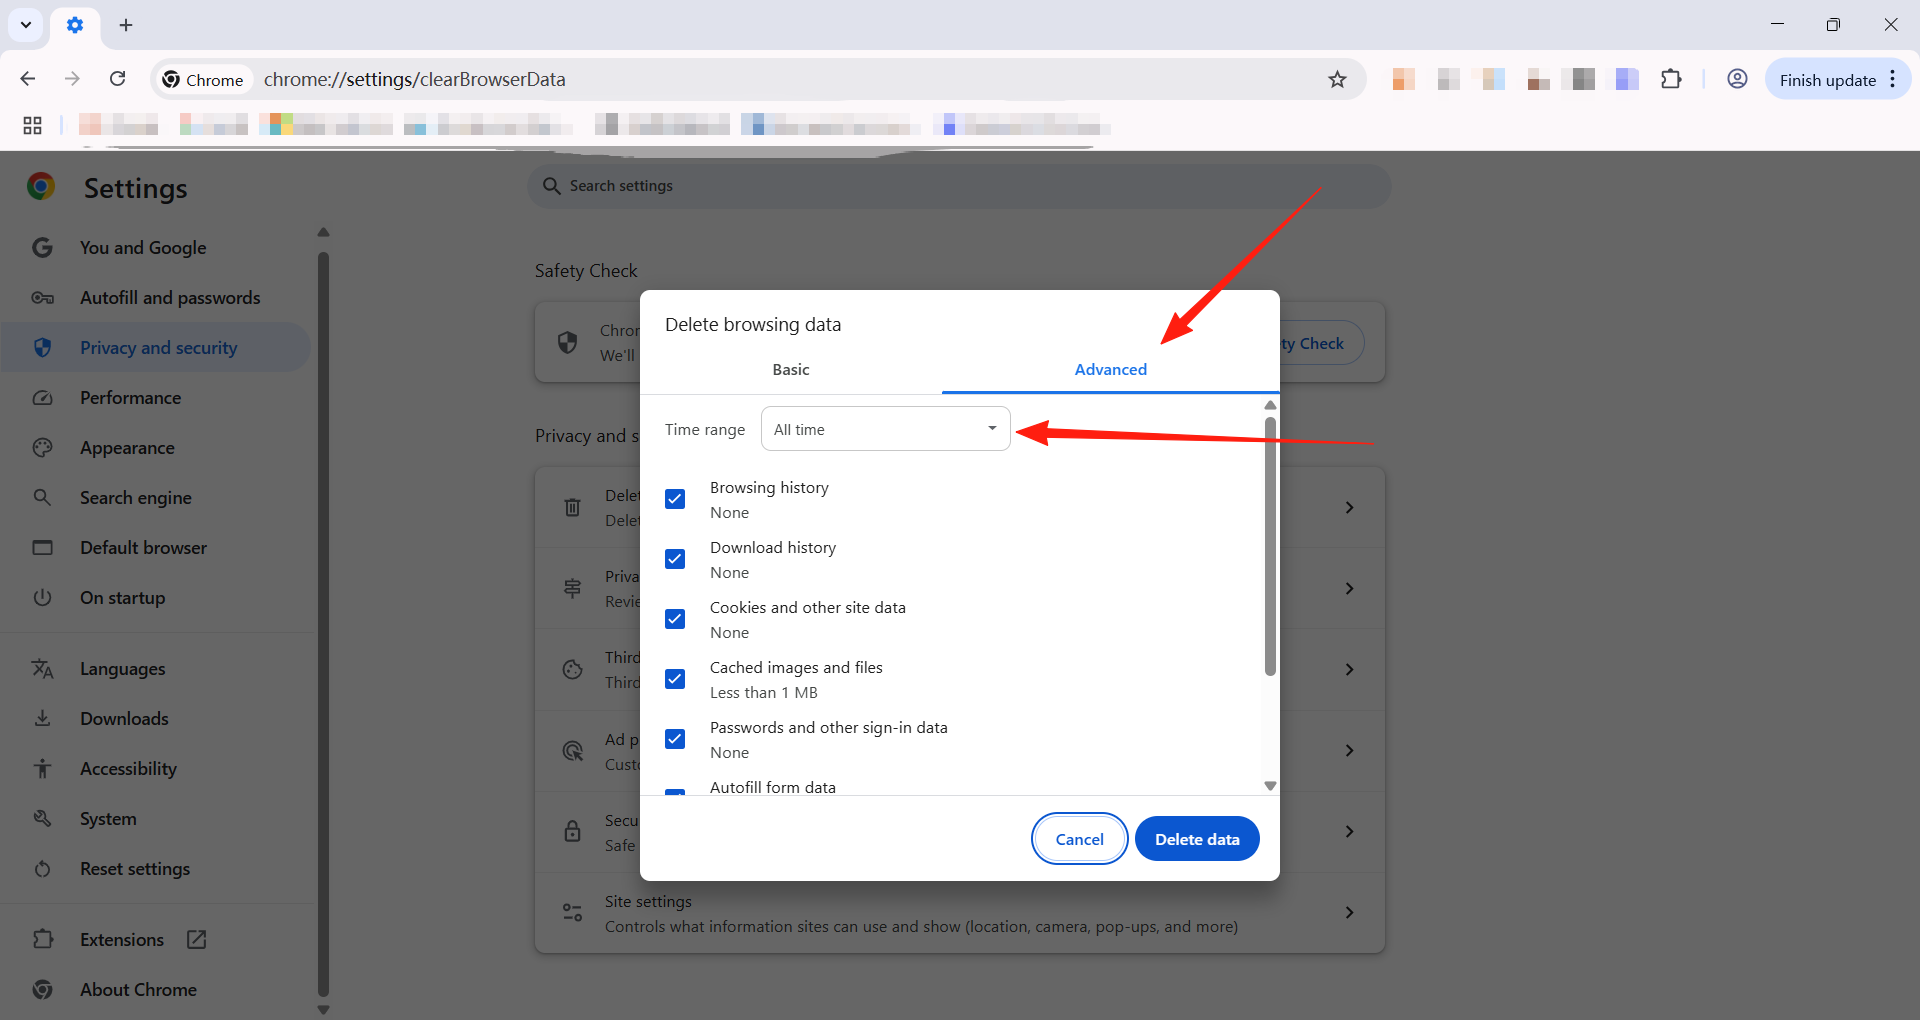Click the back navigation arrow

tap(28, 79)
